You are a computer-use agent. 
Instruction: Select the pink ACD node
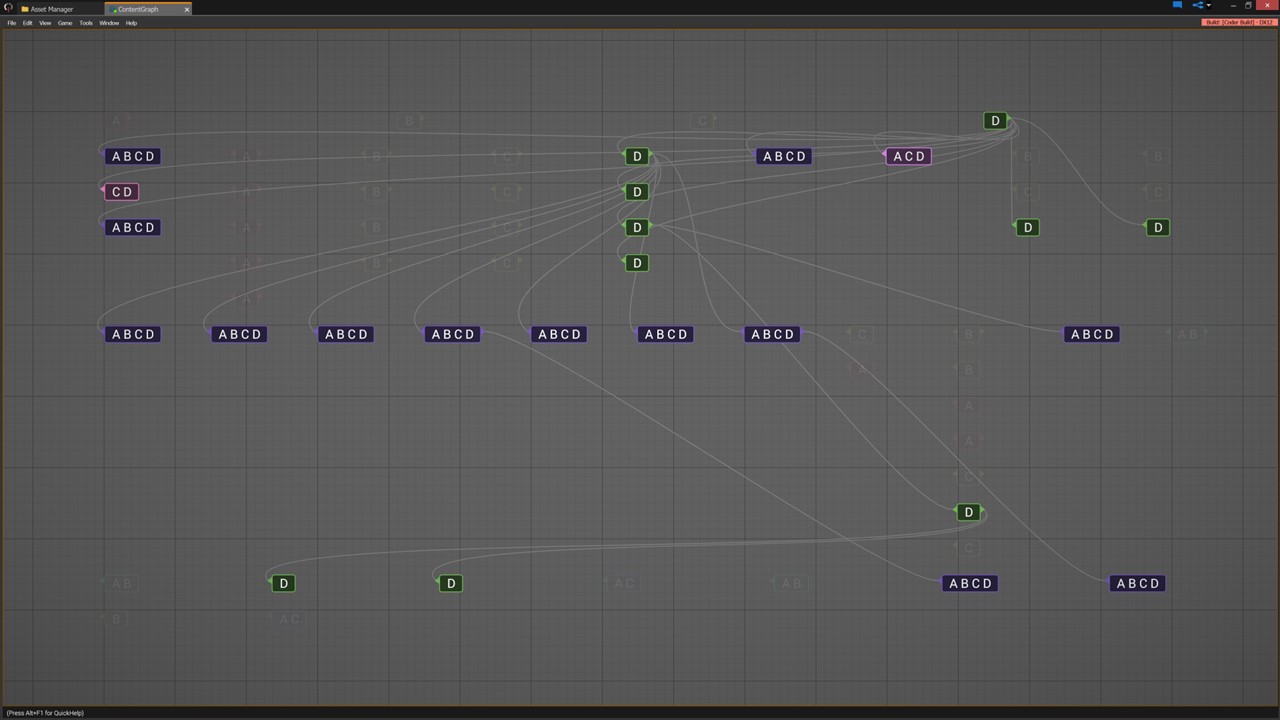(909, 156)
